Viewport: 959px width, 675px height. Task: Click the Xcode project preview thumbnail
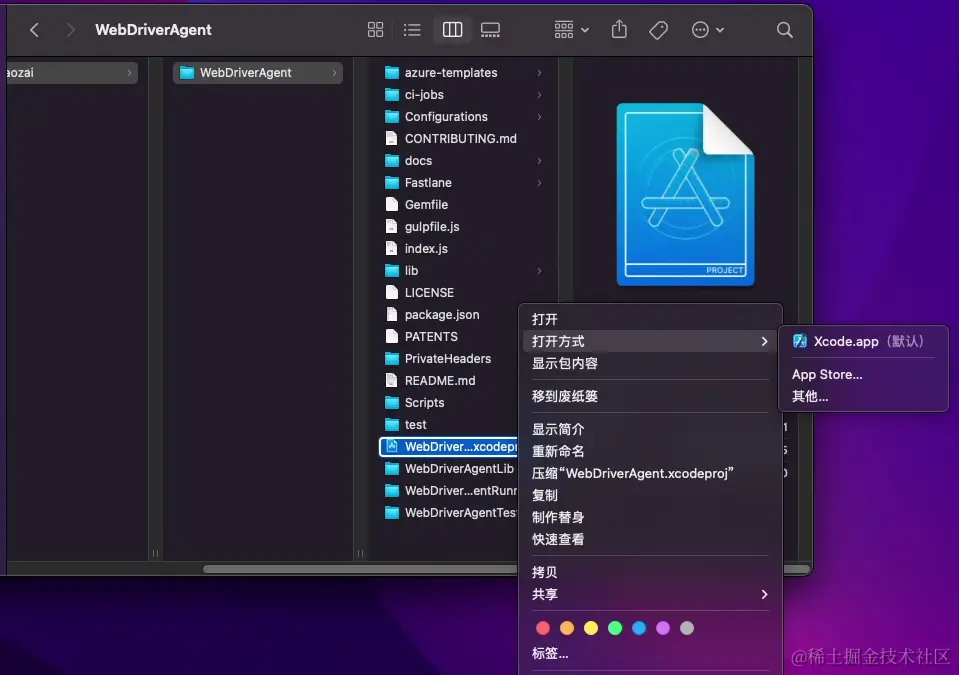click(x=685, y=194)
